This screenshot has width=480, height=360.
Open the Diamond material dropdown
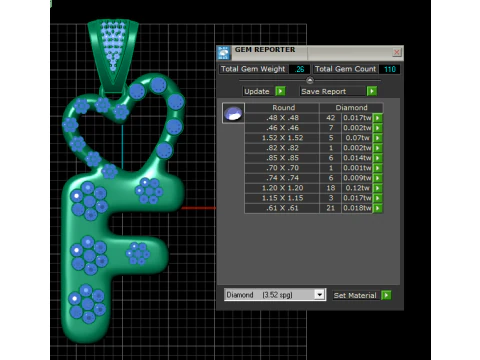320,295
